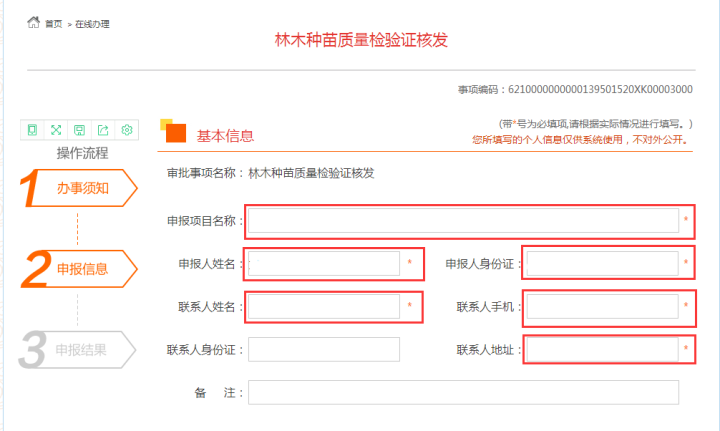The height and width of the screenshot is (431, 720).
Task: Click the share export icon
Action: [103, 130]
